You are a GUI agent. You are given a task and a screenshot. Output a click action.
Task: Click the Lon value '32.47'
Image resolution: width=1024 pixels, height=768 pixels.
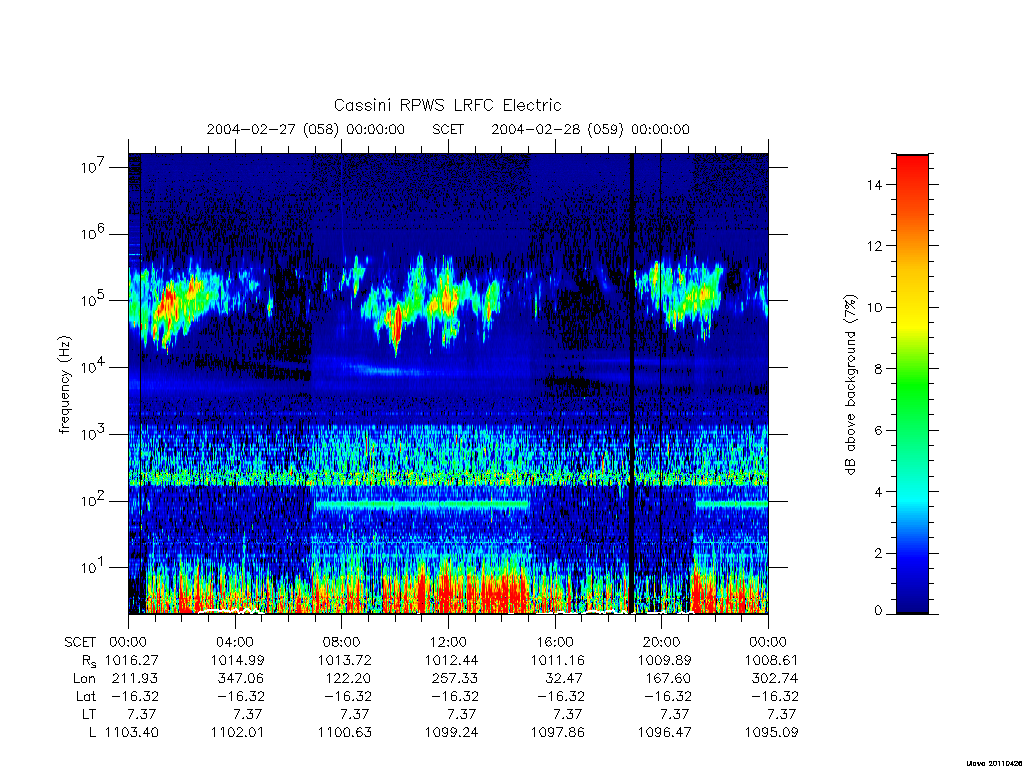tap(564, 679)
